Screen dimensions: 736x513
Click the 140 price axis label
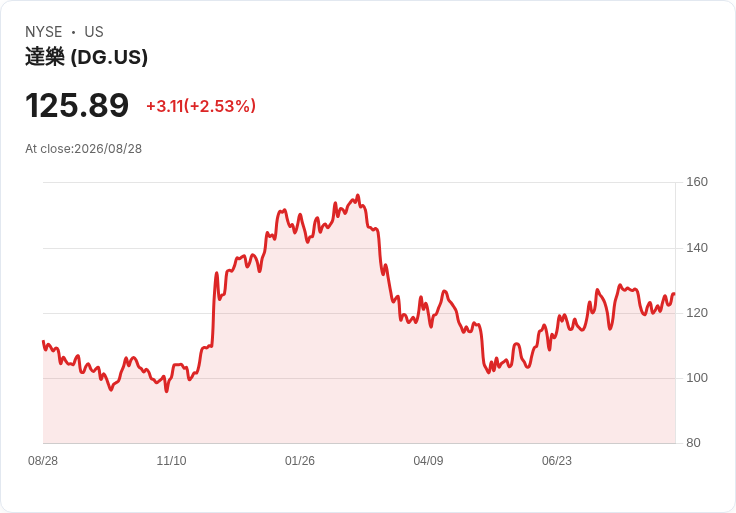[x=697, y=247]
